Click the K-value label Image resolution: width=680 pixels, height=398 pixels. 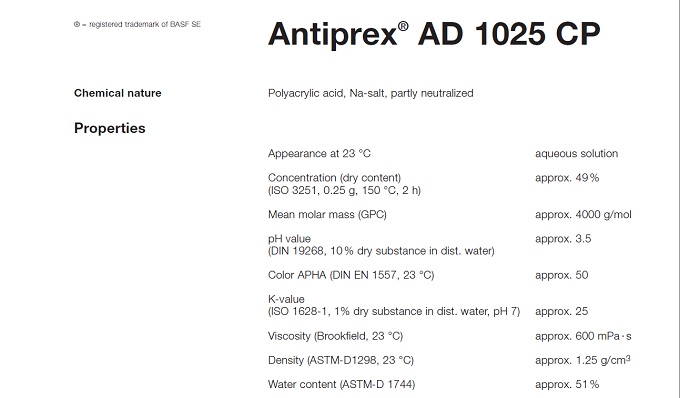tap(286, 299)
